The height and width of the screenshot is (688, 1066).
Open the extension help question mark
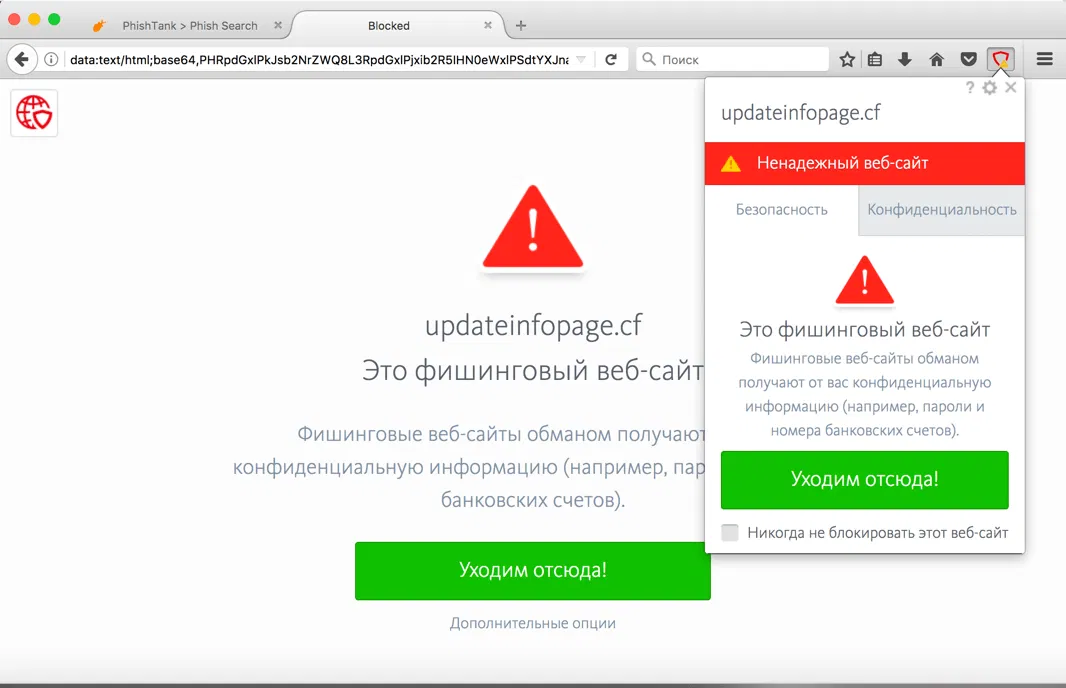pyautogui.click(x=970, y=87)
